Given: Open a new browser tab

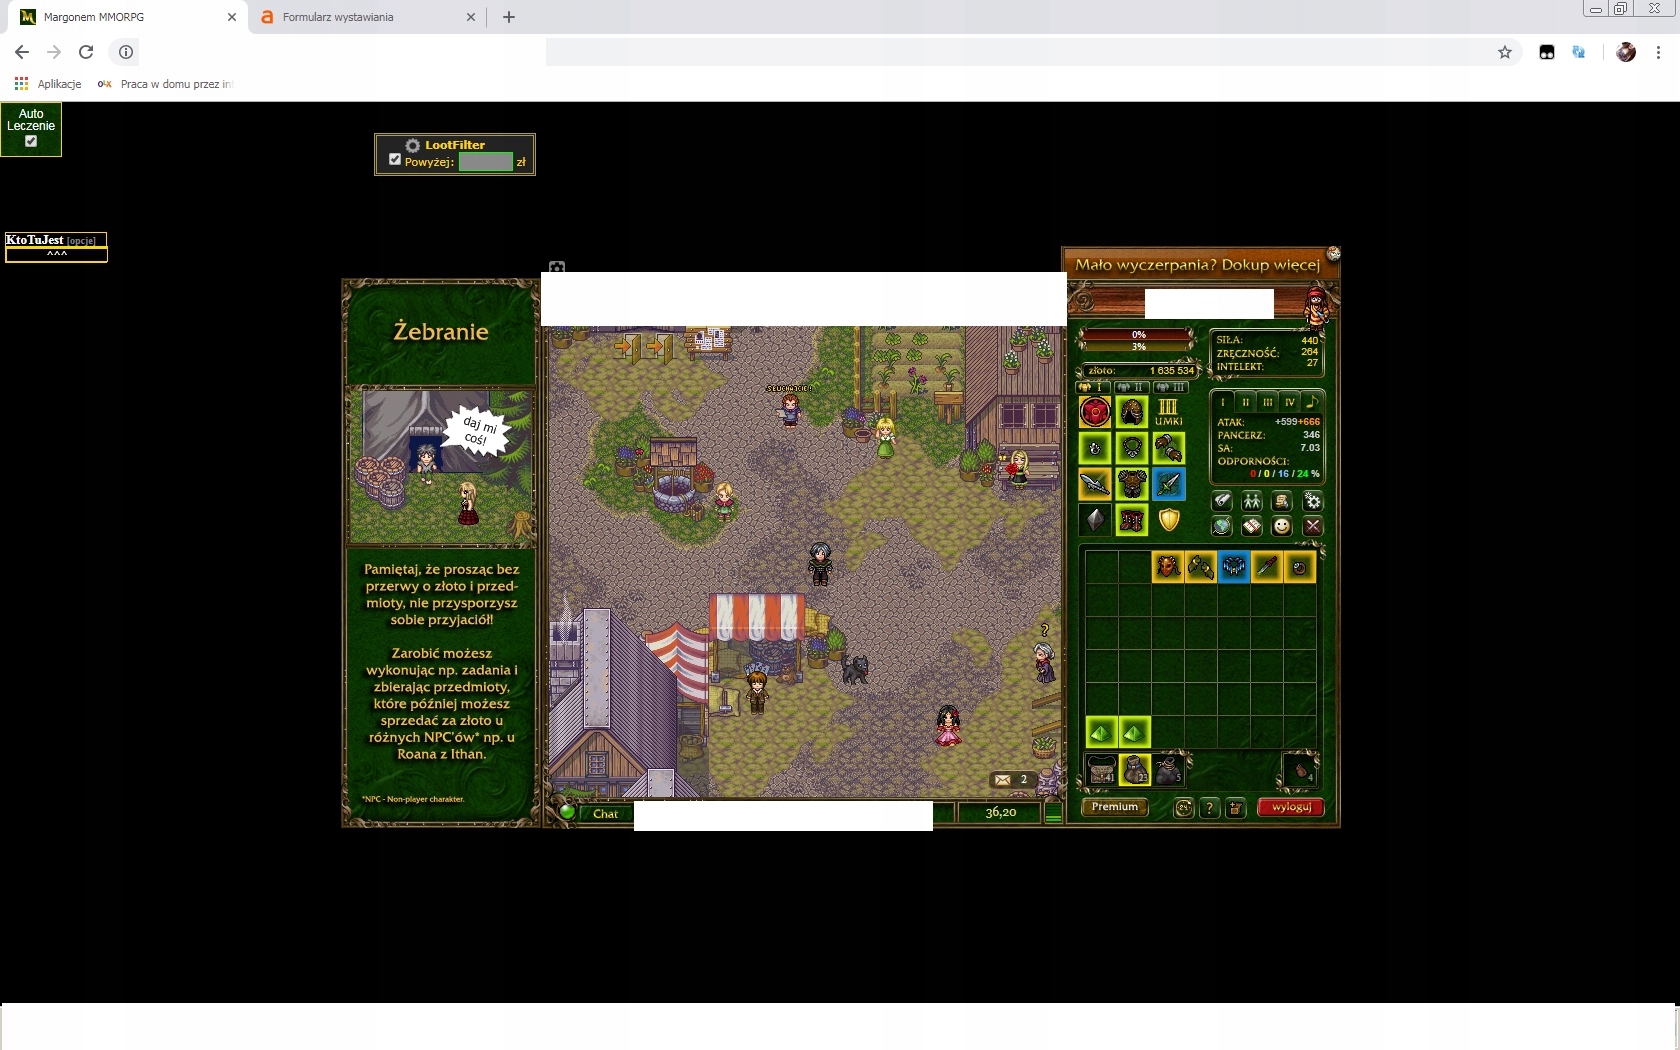Looking at the screenshot, I should [x=508, y=17].
